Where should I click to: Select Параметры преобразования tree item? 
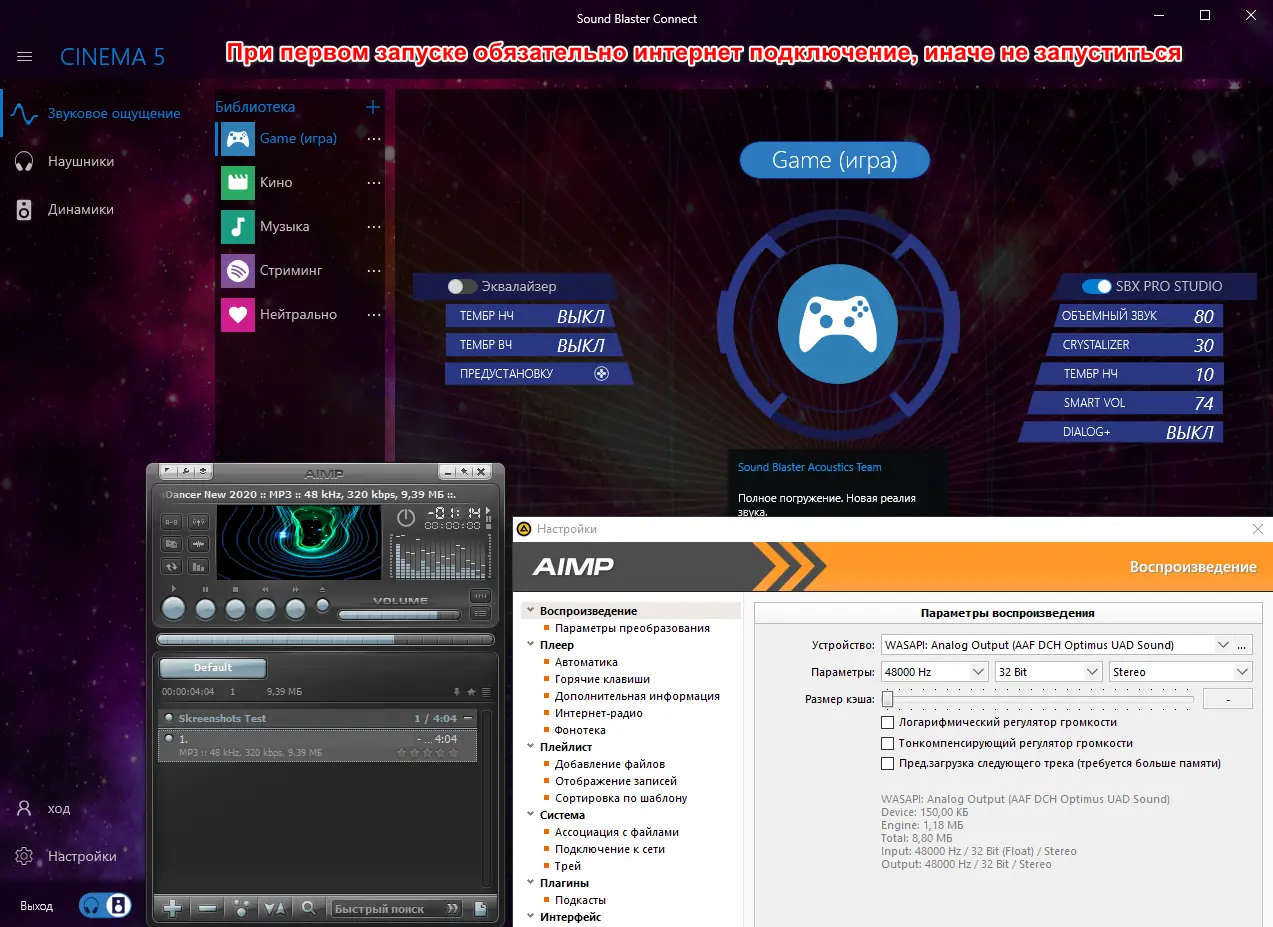632,628
